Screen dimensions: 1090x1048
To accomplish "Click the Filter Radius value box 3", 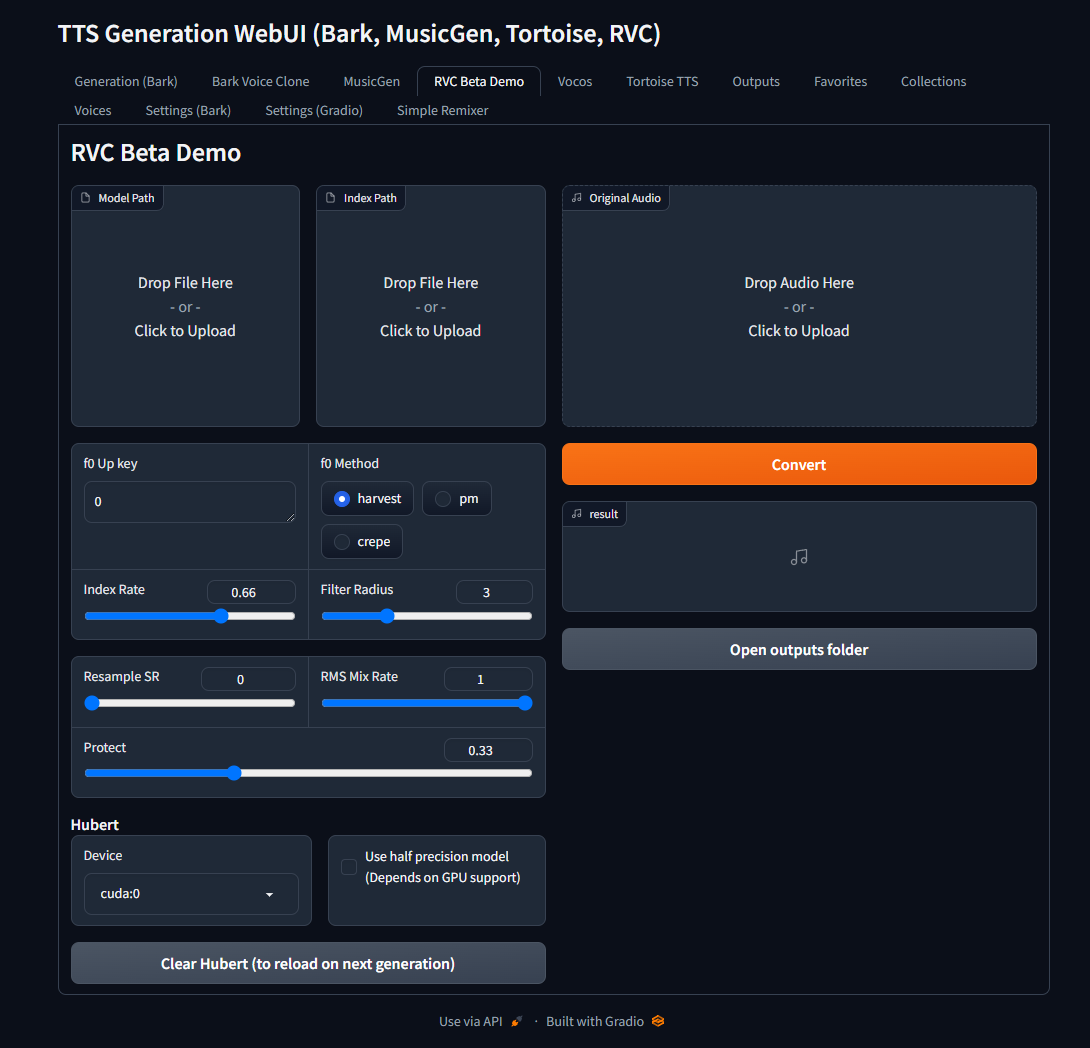I will [x=494, y=592].
